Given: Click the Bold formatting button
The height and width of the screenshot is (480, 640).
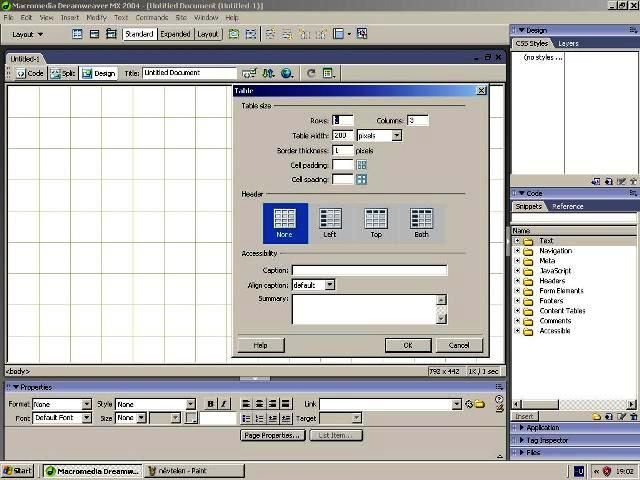Looking at the screenshot, I should pos(211,404).
